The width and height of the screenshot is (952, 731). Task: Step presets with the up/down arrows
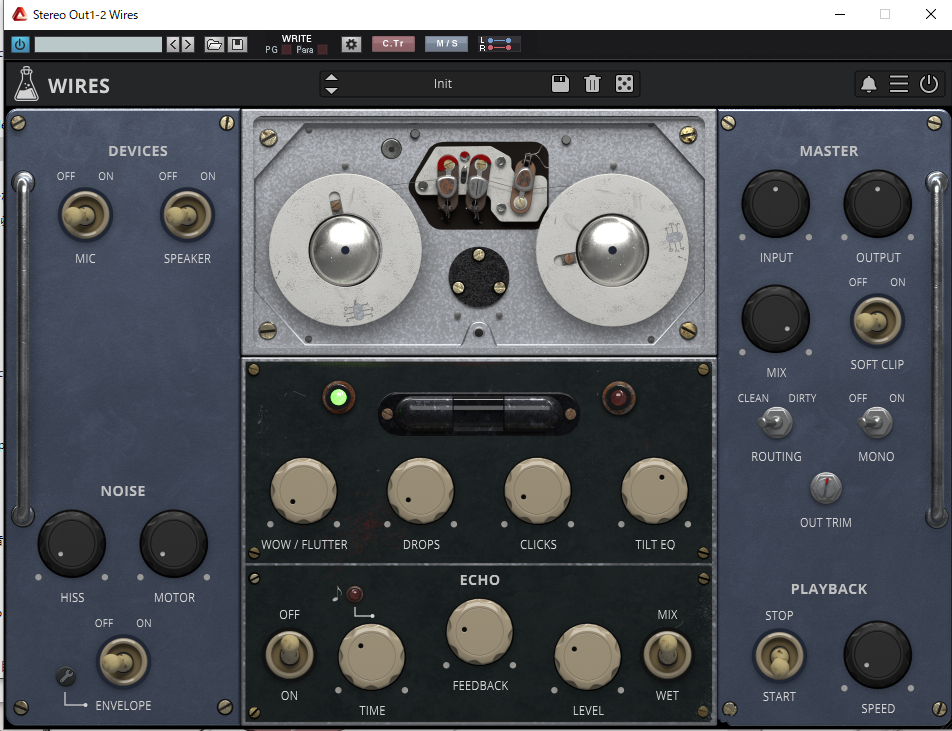point(331,84)
